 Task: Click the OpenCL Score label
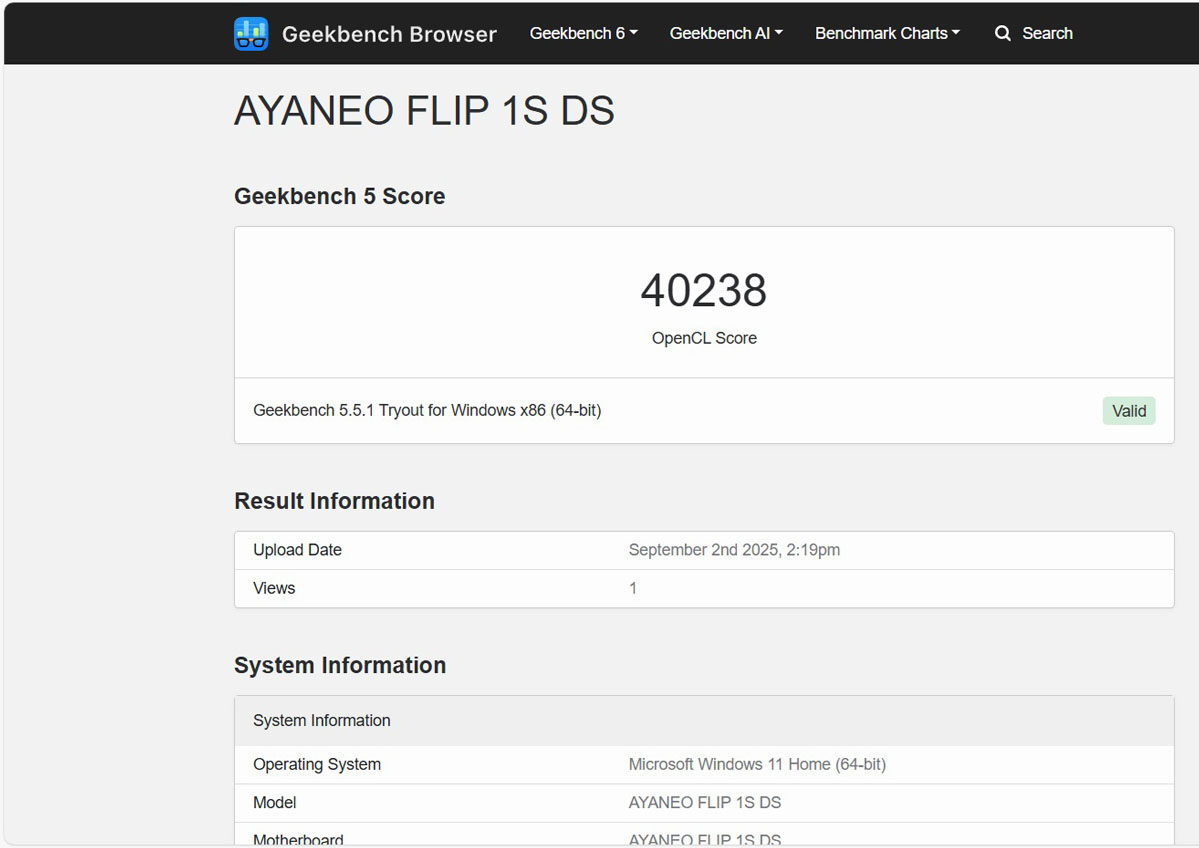[x=704, y=338]
